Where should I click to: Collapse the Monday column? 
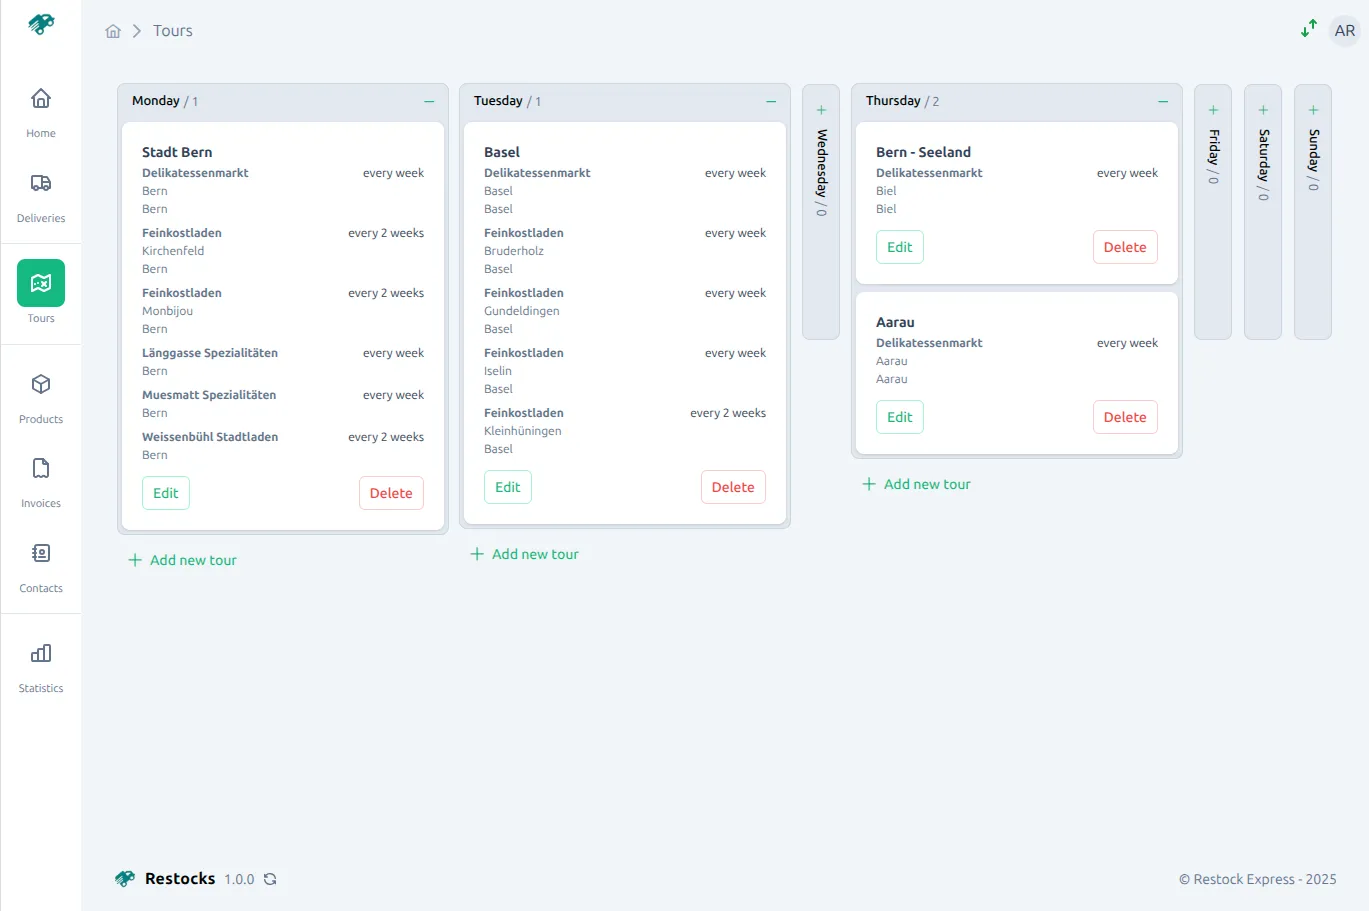tap(428, 101)
